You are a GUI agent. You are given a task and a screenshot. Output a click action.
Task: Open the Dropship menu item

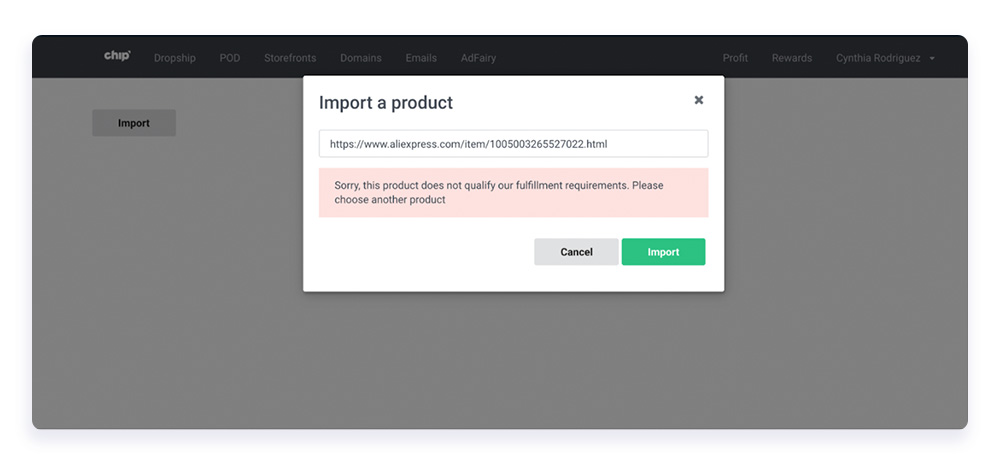click(x=175, y=58)
